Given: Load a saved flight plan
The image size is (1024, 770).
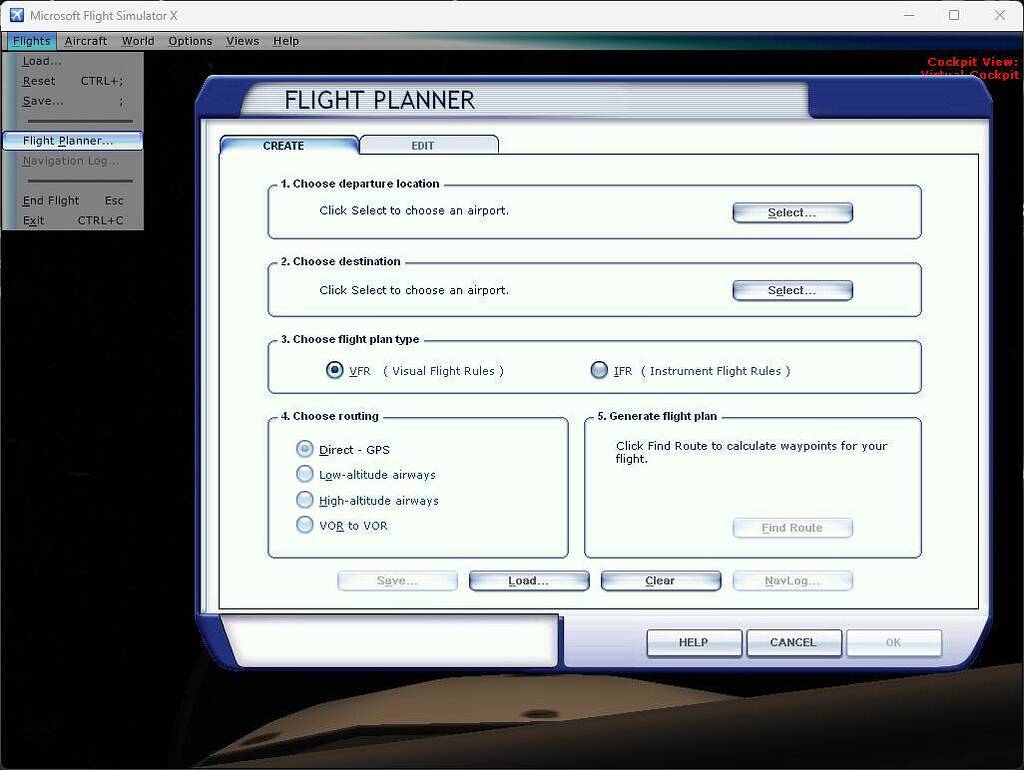Looking at the screenshot, I should tap(528, 580).
